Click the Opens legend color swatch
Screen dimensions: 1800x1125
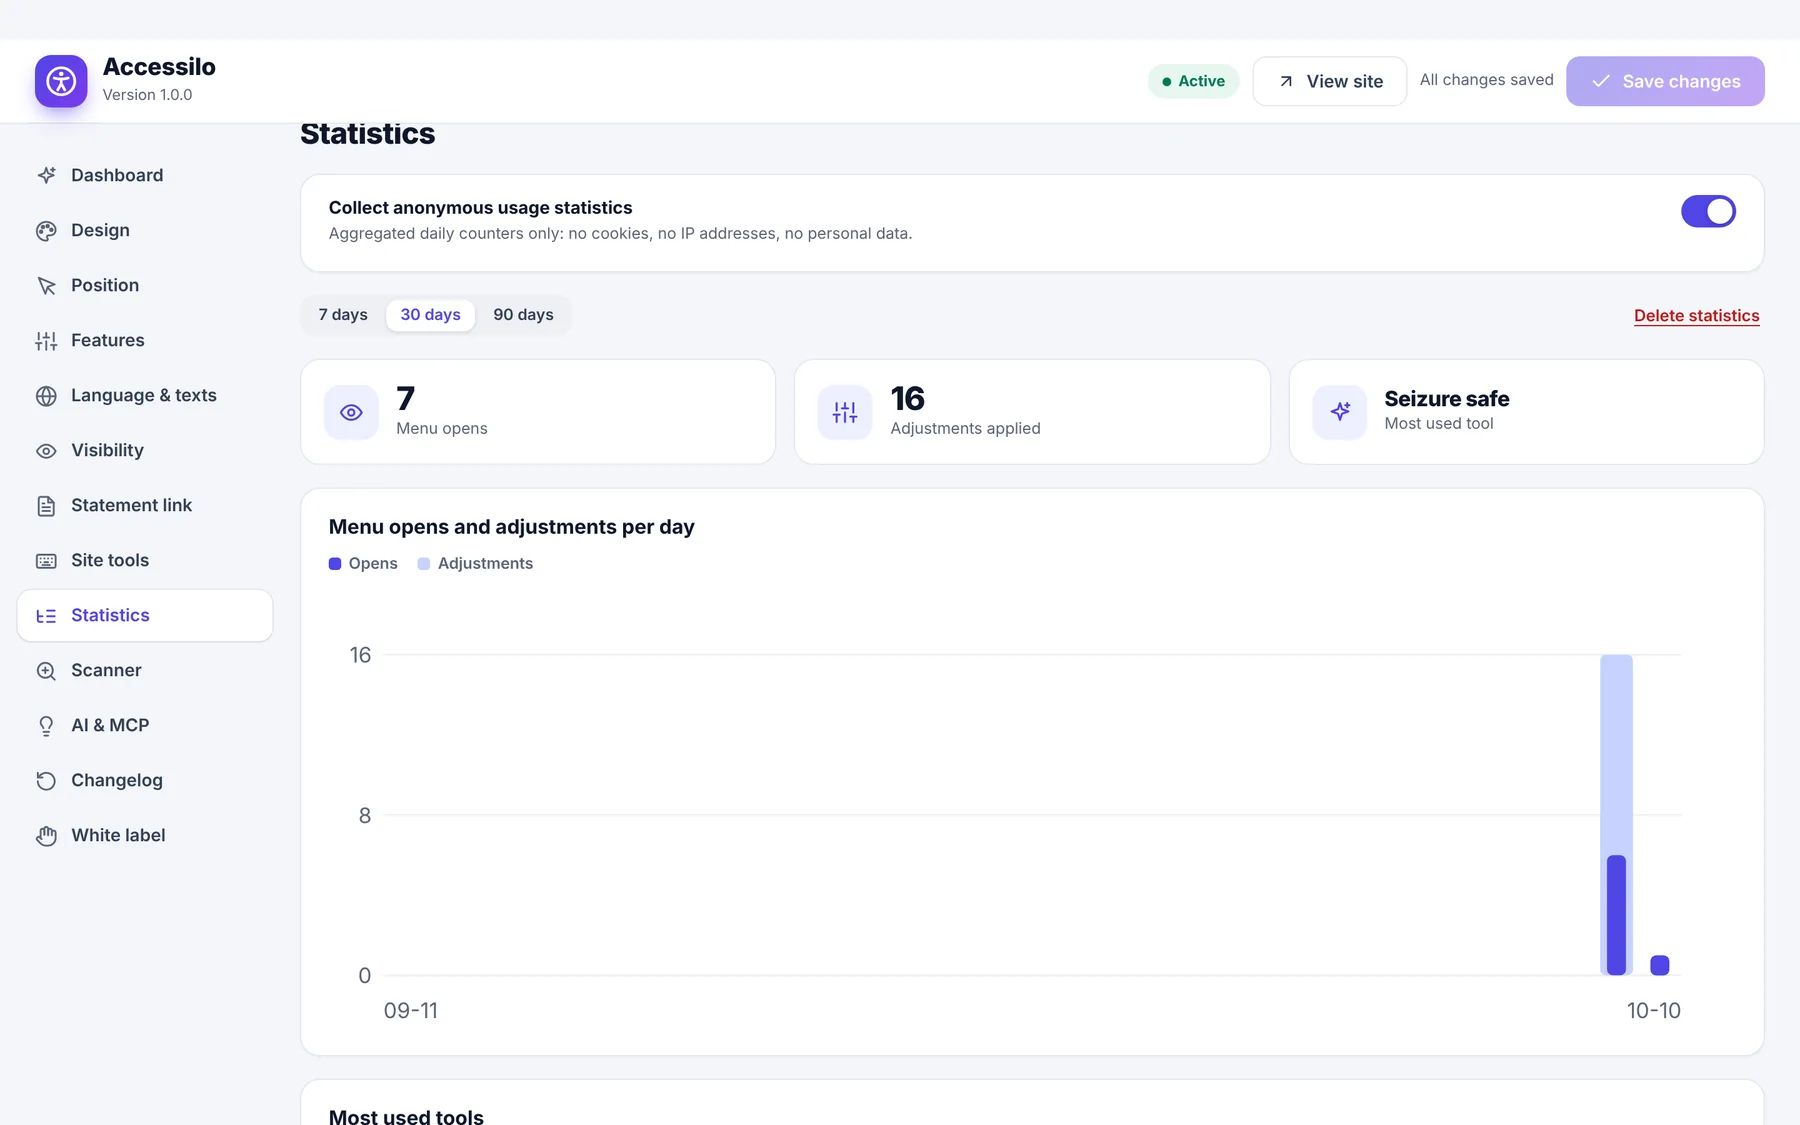[335, 564]
